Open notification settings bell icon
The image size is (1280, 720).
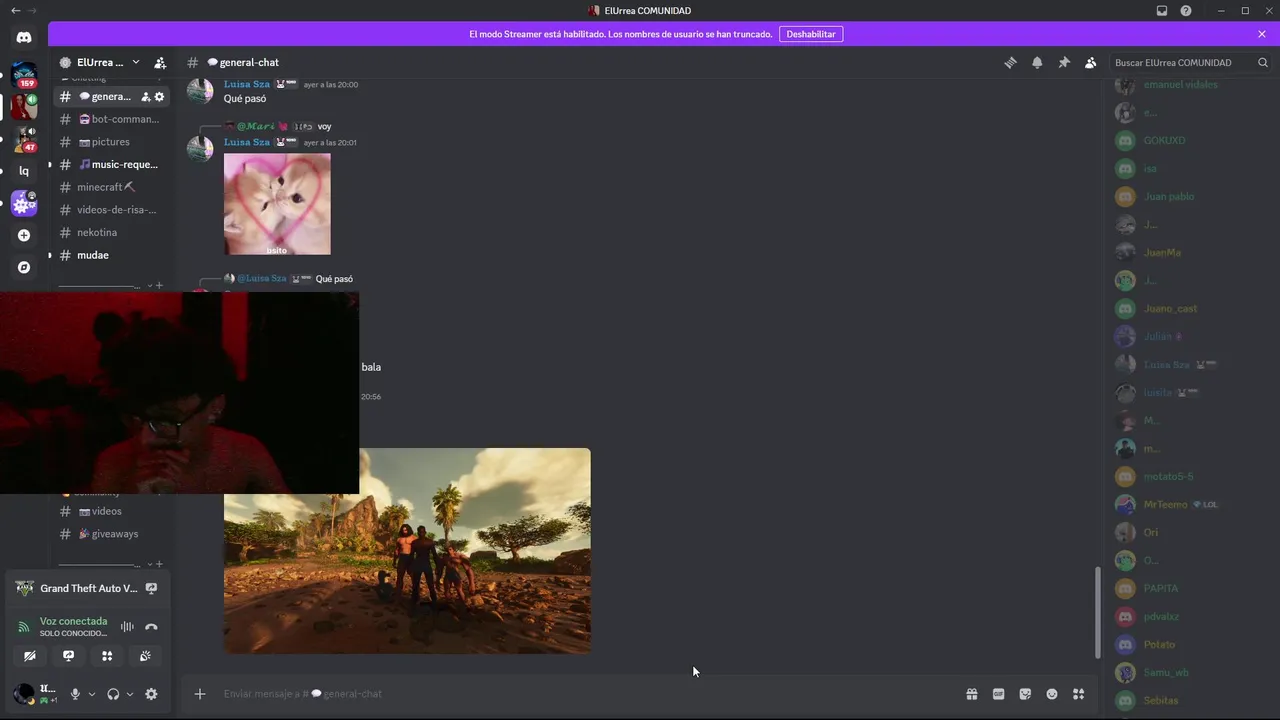[1037, 62]
